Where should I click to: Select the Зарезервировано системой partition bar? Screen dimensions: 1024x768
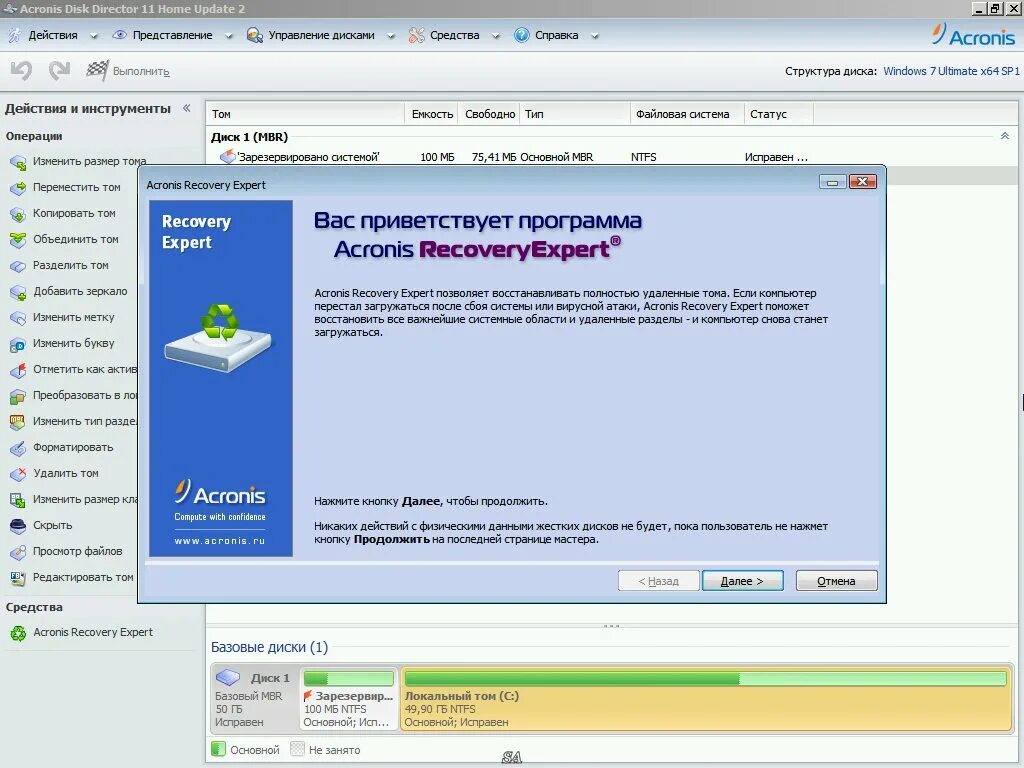pos(349,678)
